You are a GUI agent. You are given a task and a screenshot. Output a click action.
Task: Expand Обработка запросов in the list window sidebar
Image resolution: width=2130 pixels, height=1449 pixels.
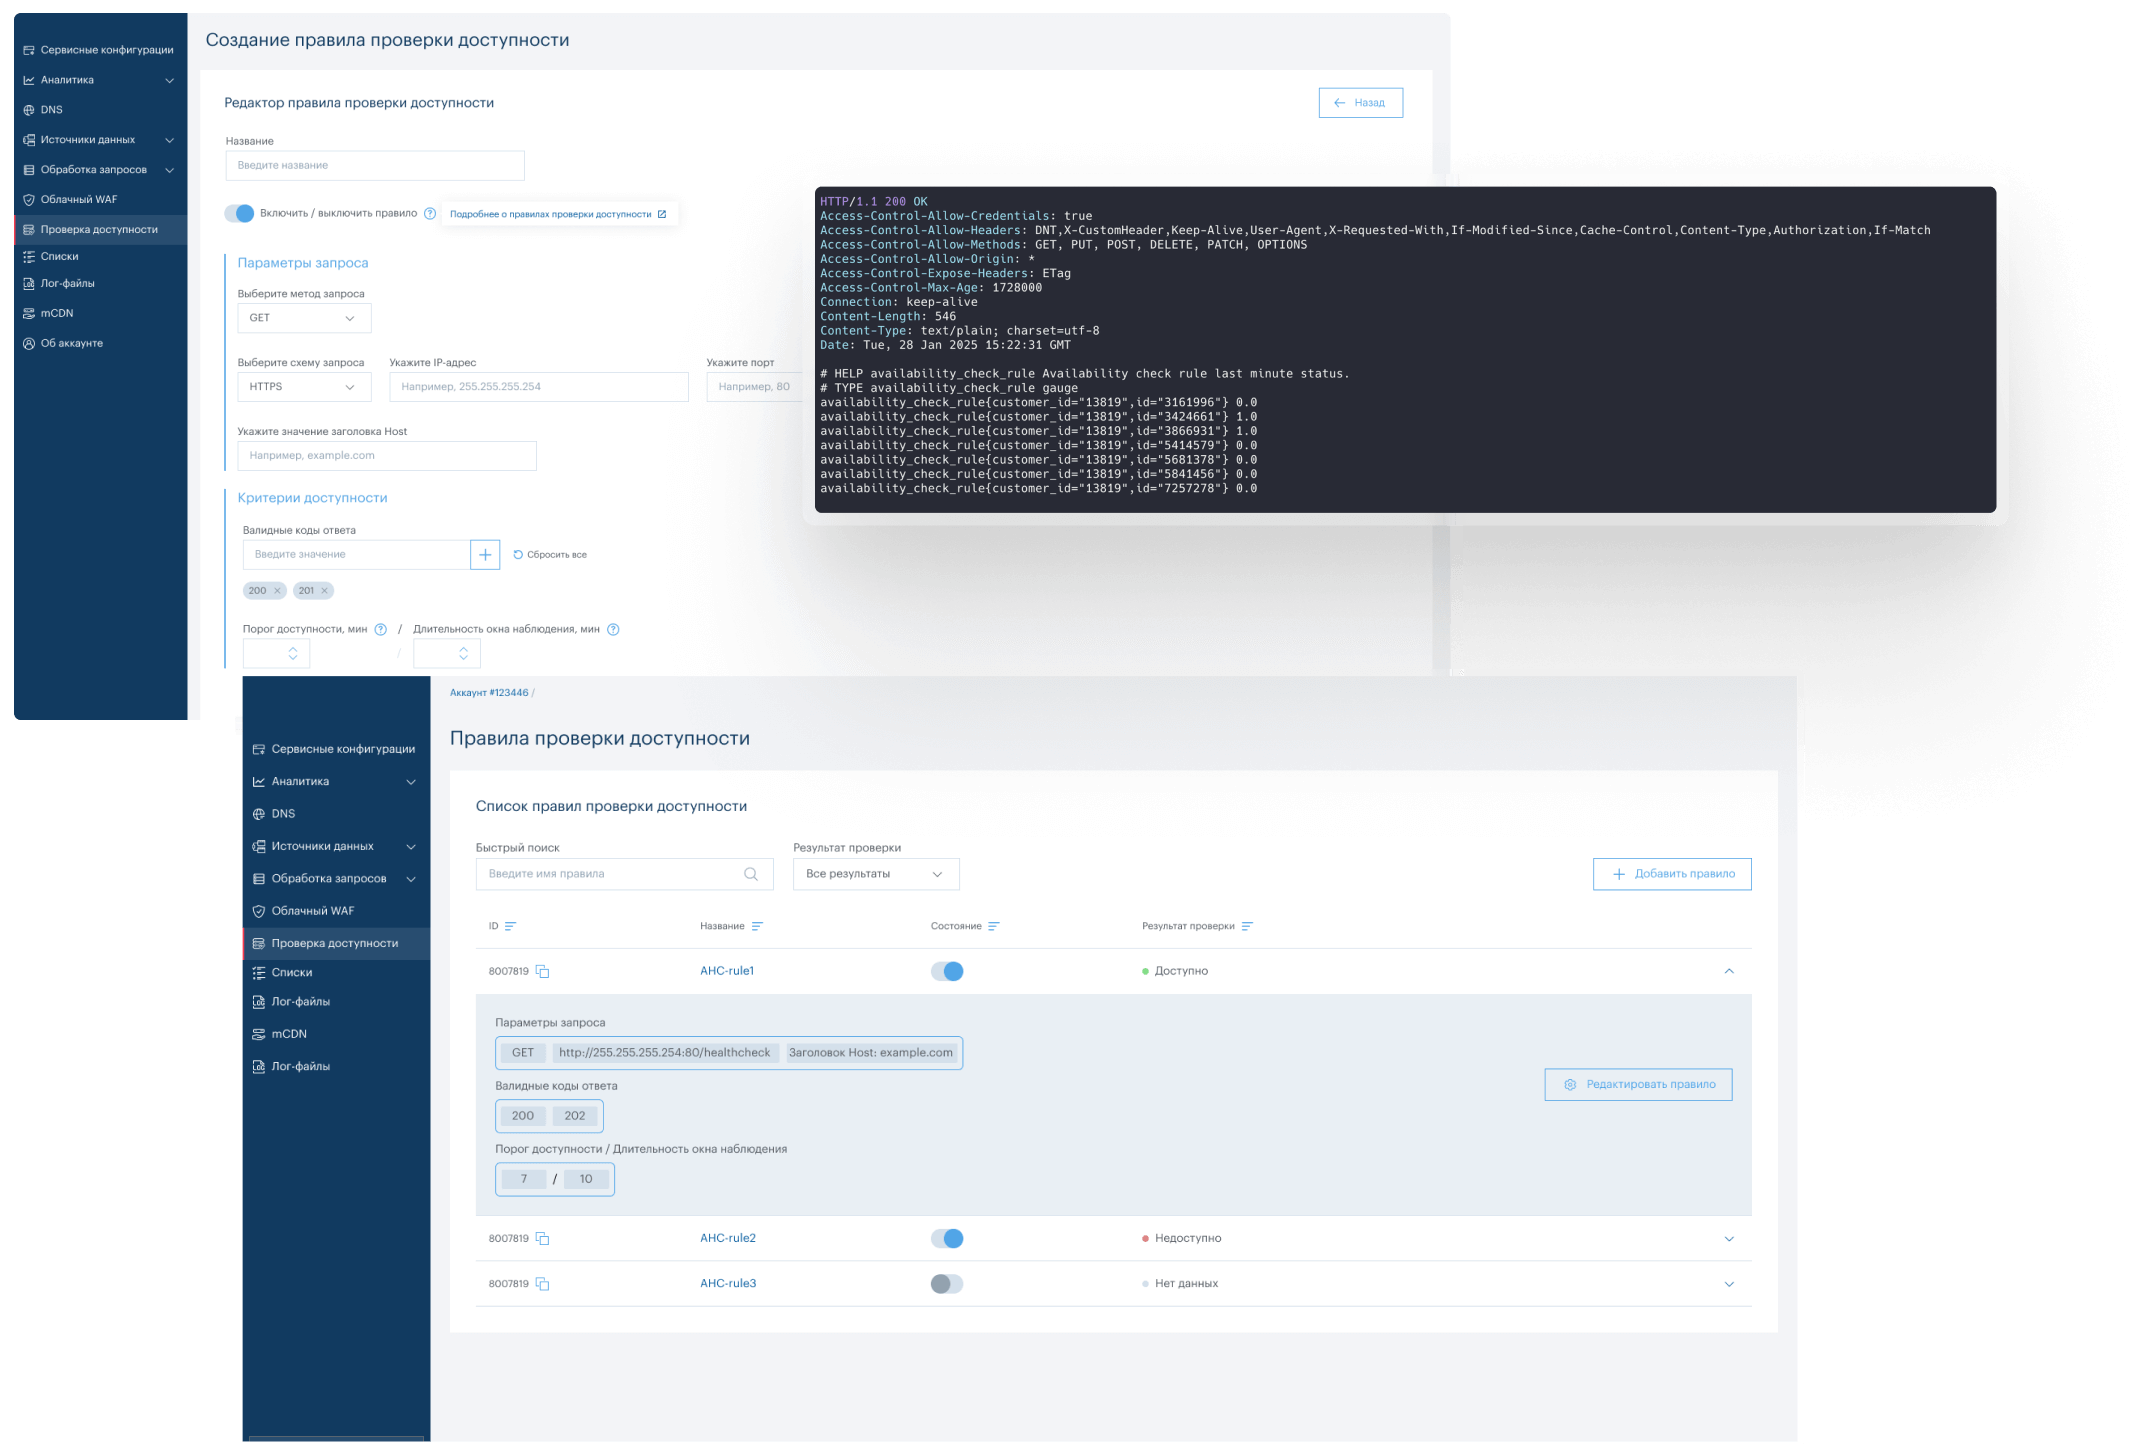pos(411,879)
